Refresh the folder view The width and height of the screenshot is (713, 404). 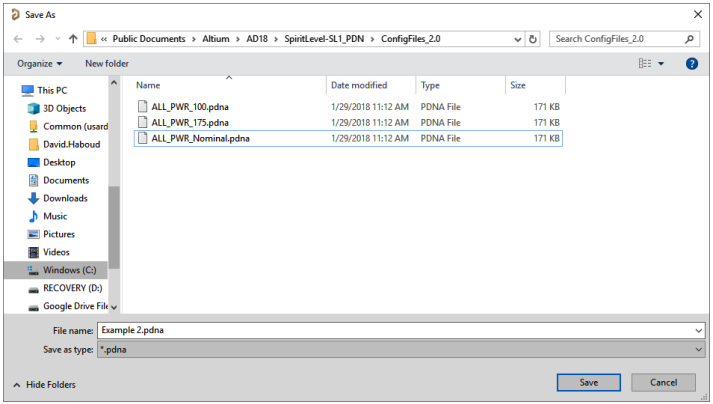pyautogui.click(x=532, y=40)
